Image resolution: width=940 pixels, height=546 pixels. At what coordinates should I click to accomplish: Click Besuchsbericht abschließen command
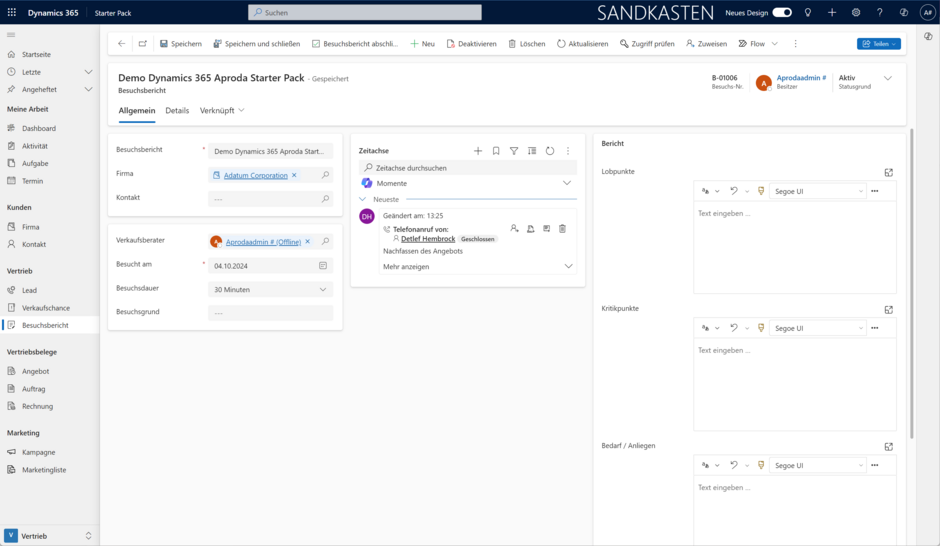click(x=355, y=44)
